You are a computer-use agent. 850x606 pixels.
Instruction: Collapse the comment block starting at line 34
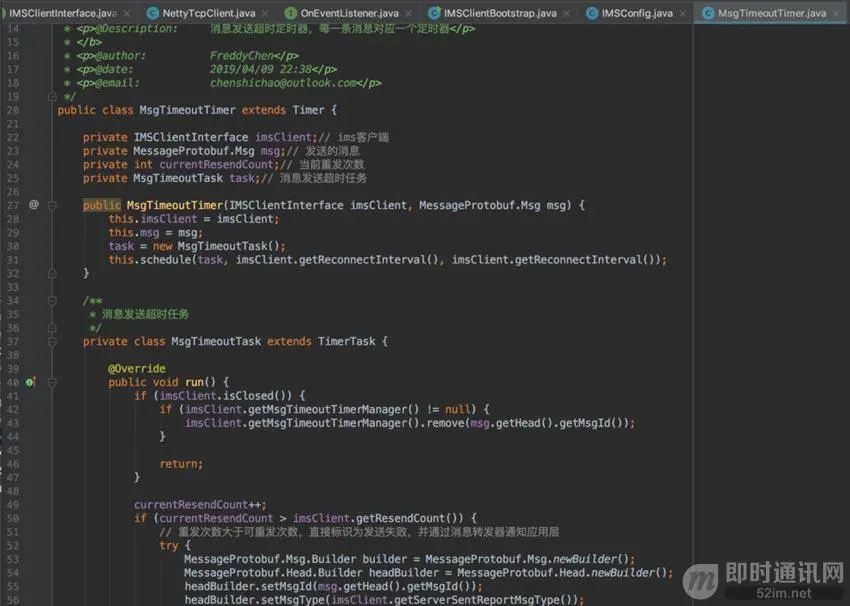pos(52,301)
